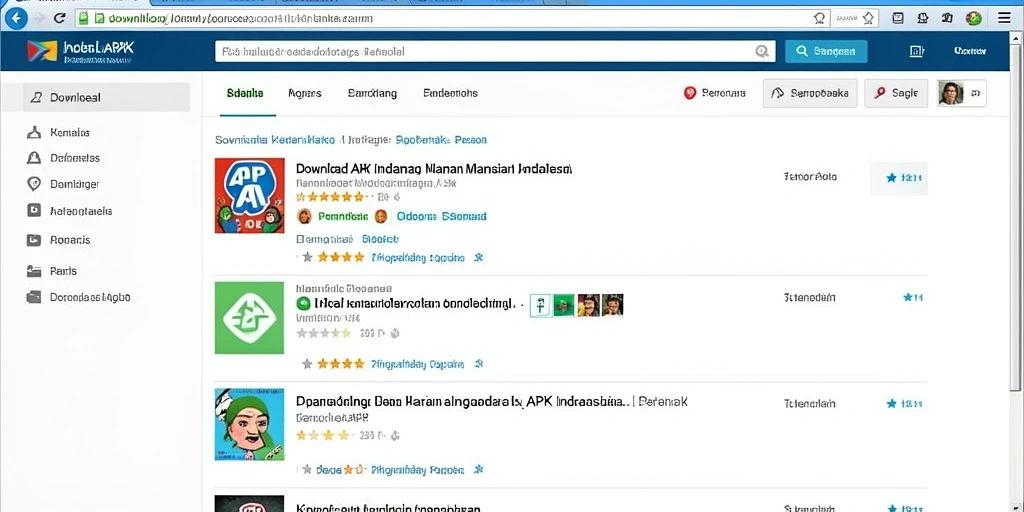Click the Demlarger pin icon in the sidebar
The width and height of the screenshot is (1024, 512).
coord(34,184)
